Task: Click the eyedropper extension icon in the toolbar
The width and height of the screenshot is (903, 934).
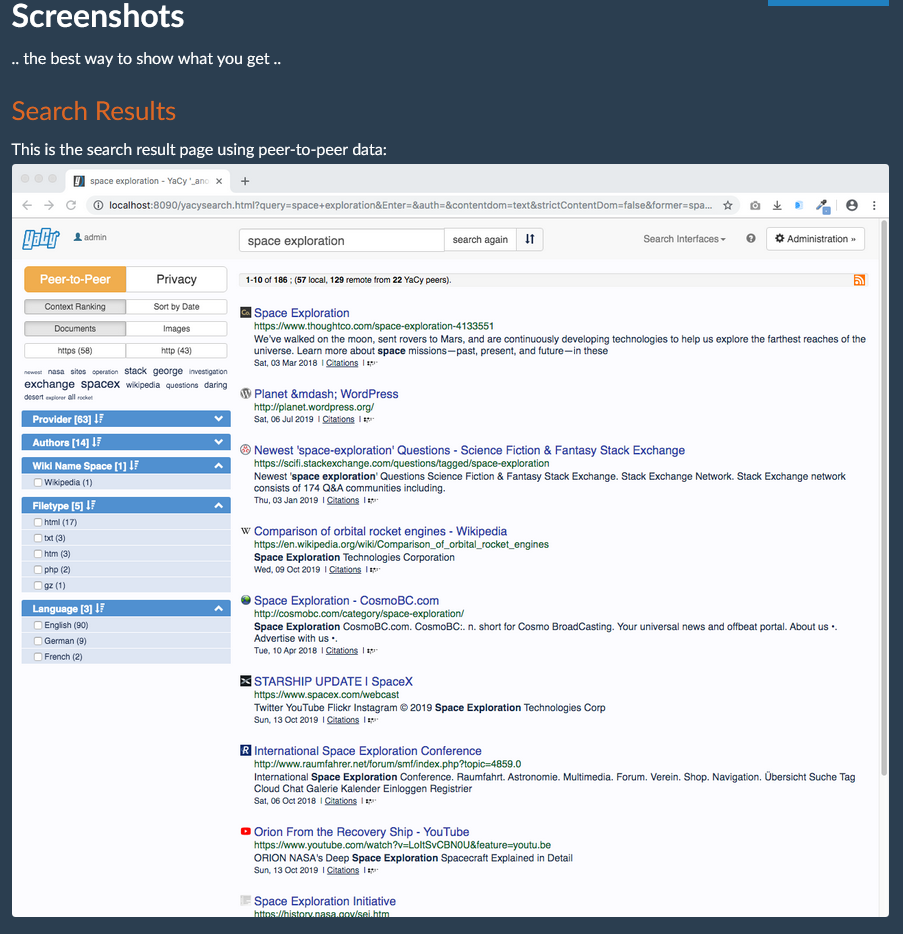Action: tap(823, 206)
